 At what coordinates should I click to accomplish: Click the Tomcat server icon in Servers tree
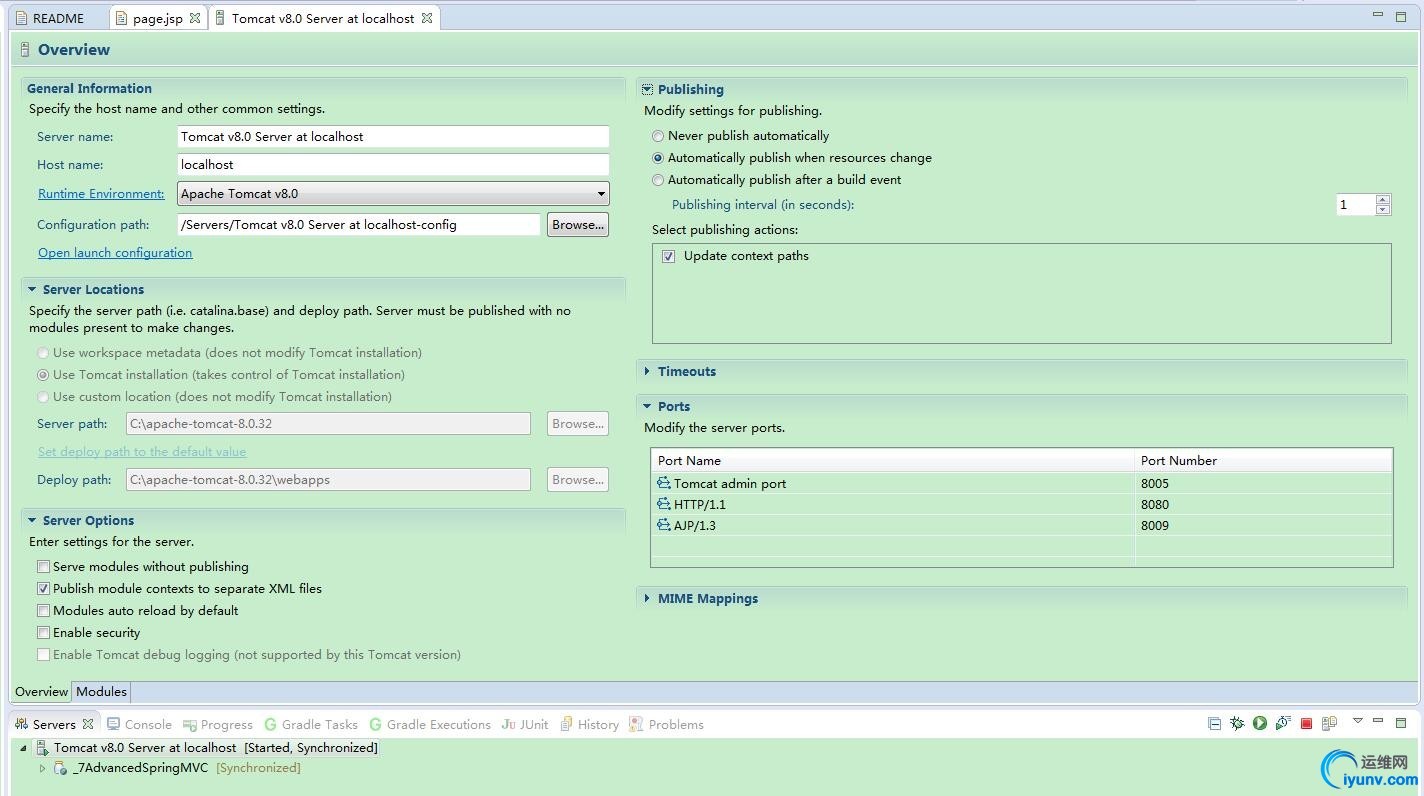[42, 747]
